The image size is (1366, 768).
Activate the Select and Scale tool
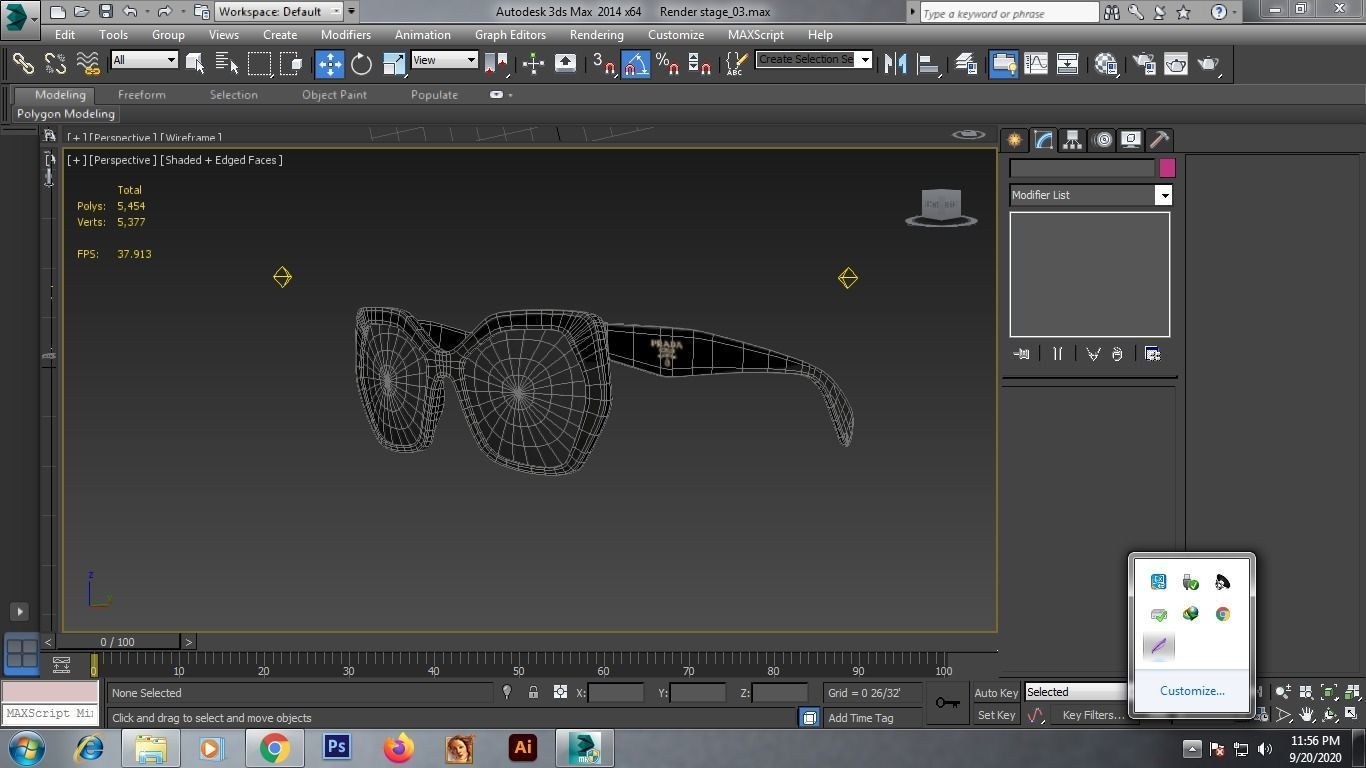tap(394, 63)
